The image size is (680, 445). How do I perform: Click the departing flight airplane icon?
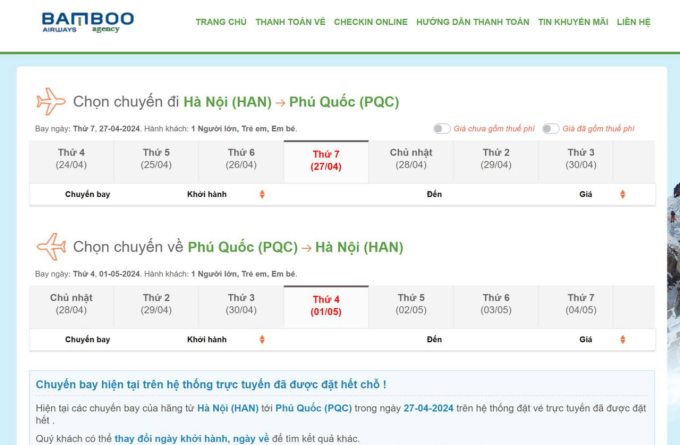click(50, 102)
